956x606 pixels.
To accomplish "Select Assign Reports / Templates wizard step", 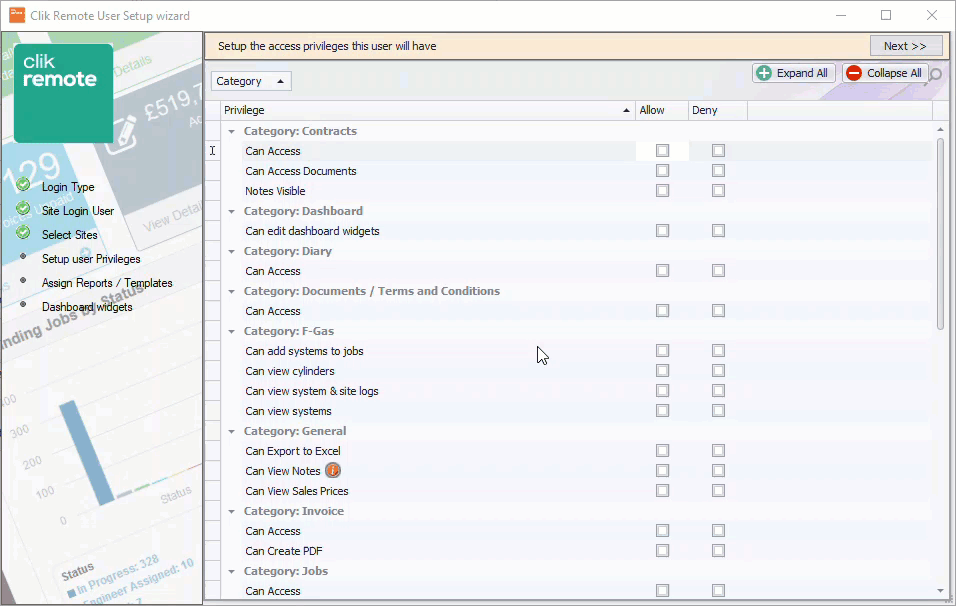I will (x=107, y=283).
